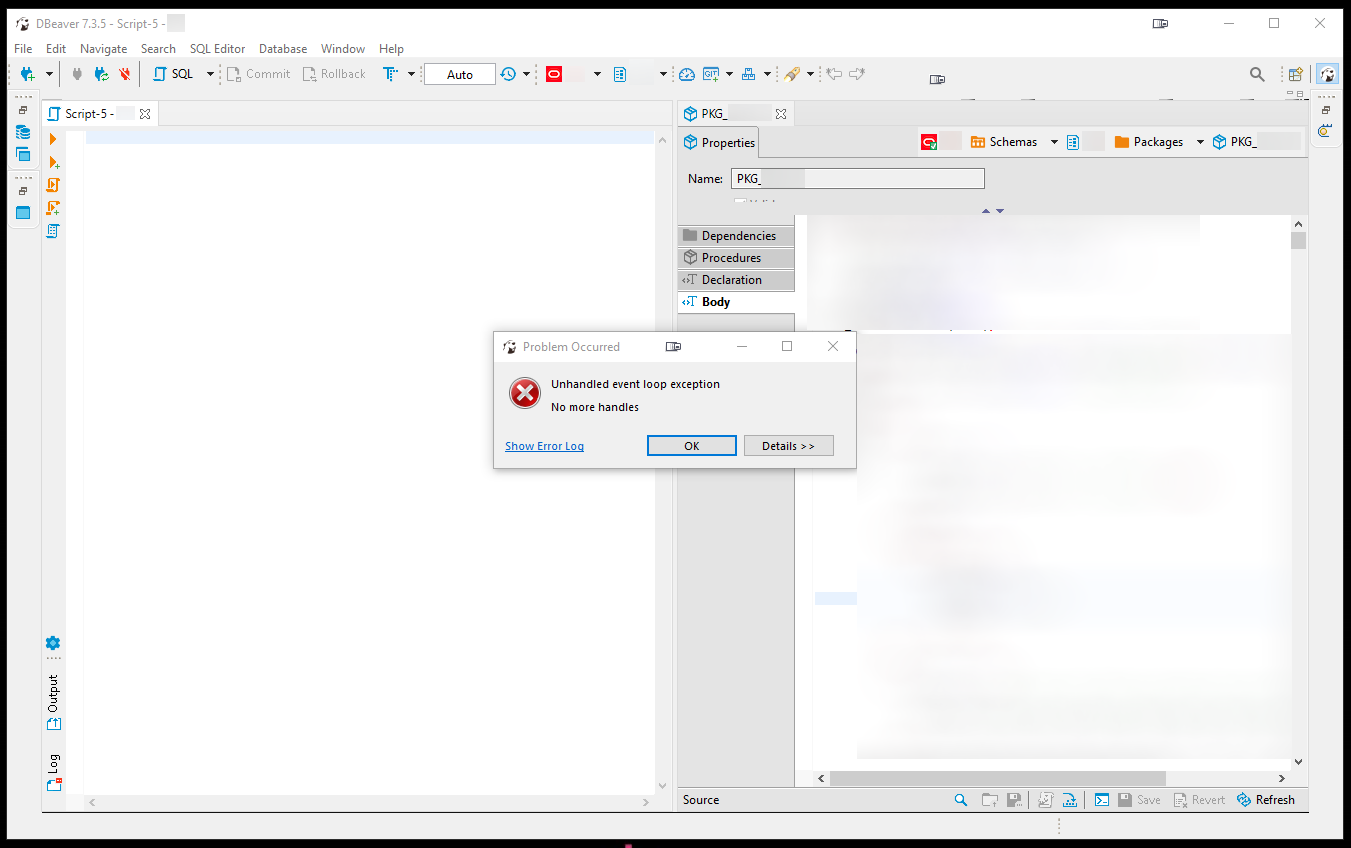Run the Execute SQL script icon
Image resolution: width=1351 pixels, height=848 pixels.
pyautogui.click(x=53, y=185)
